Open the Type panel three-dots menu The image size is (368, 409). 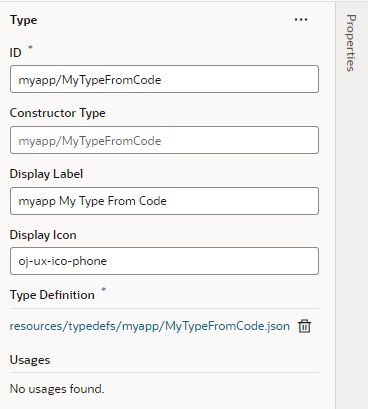301,20
